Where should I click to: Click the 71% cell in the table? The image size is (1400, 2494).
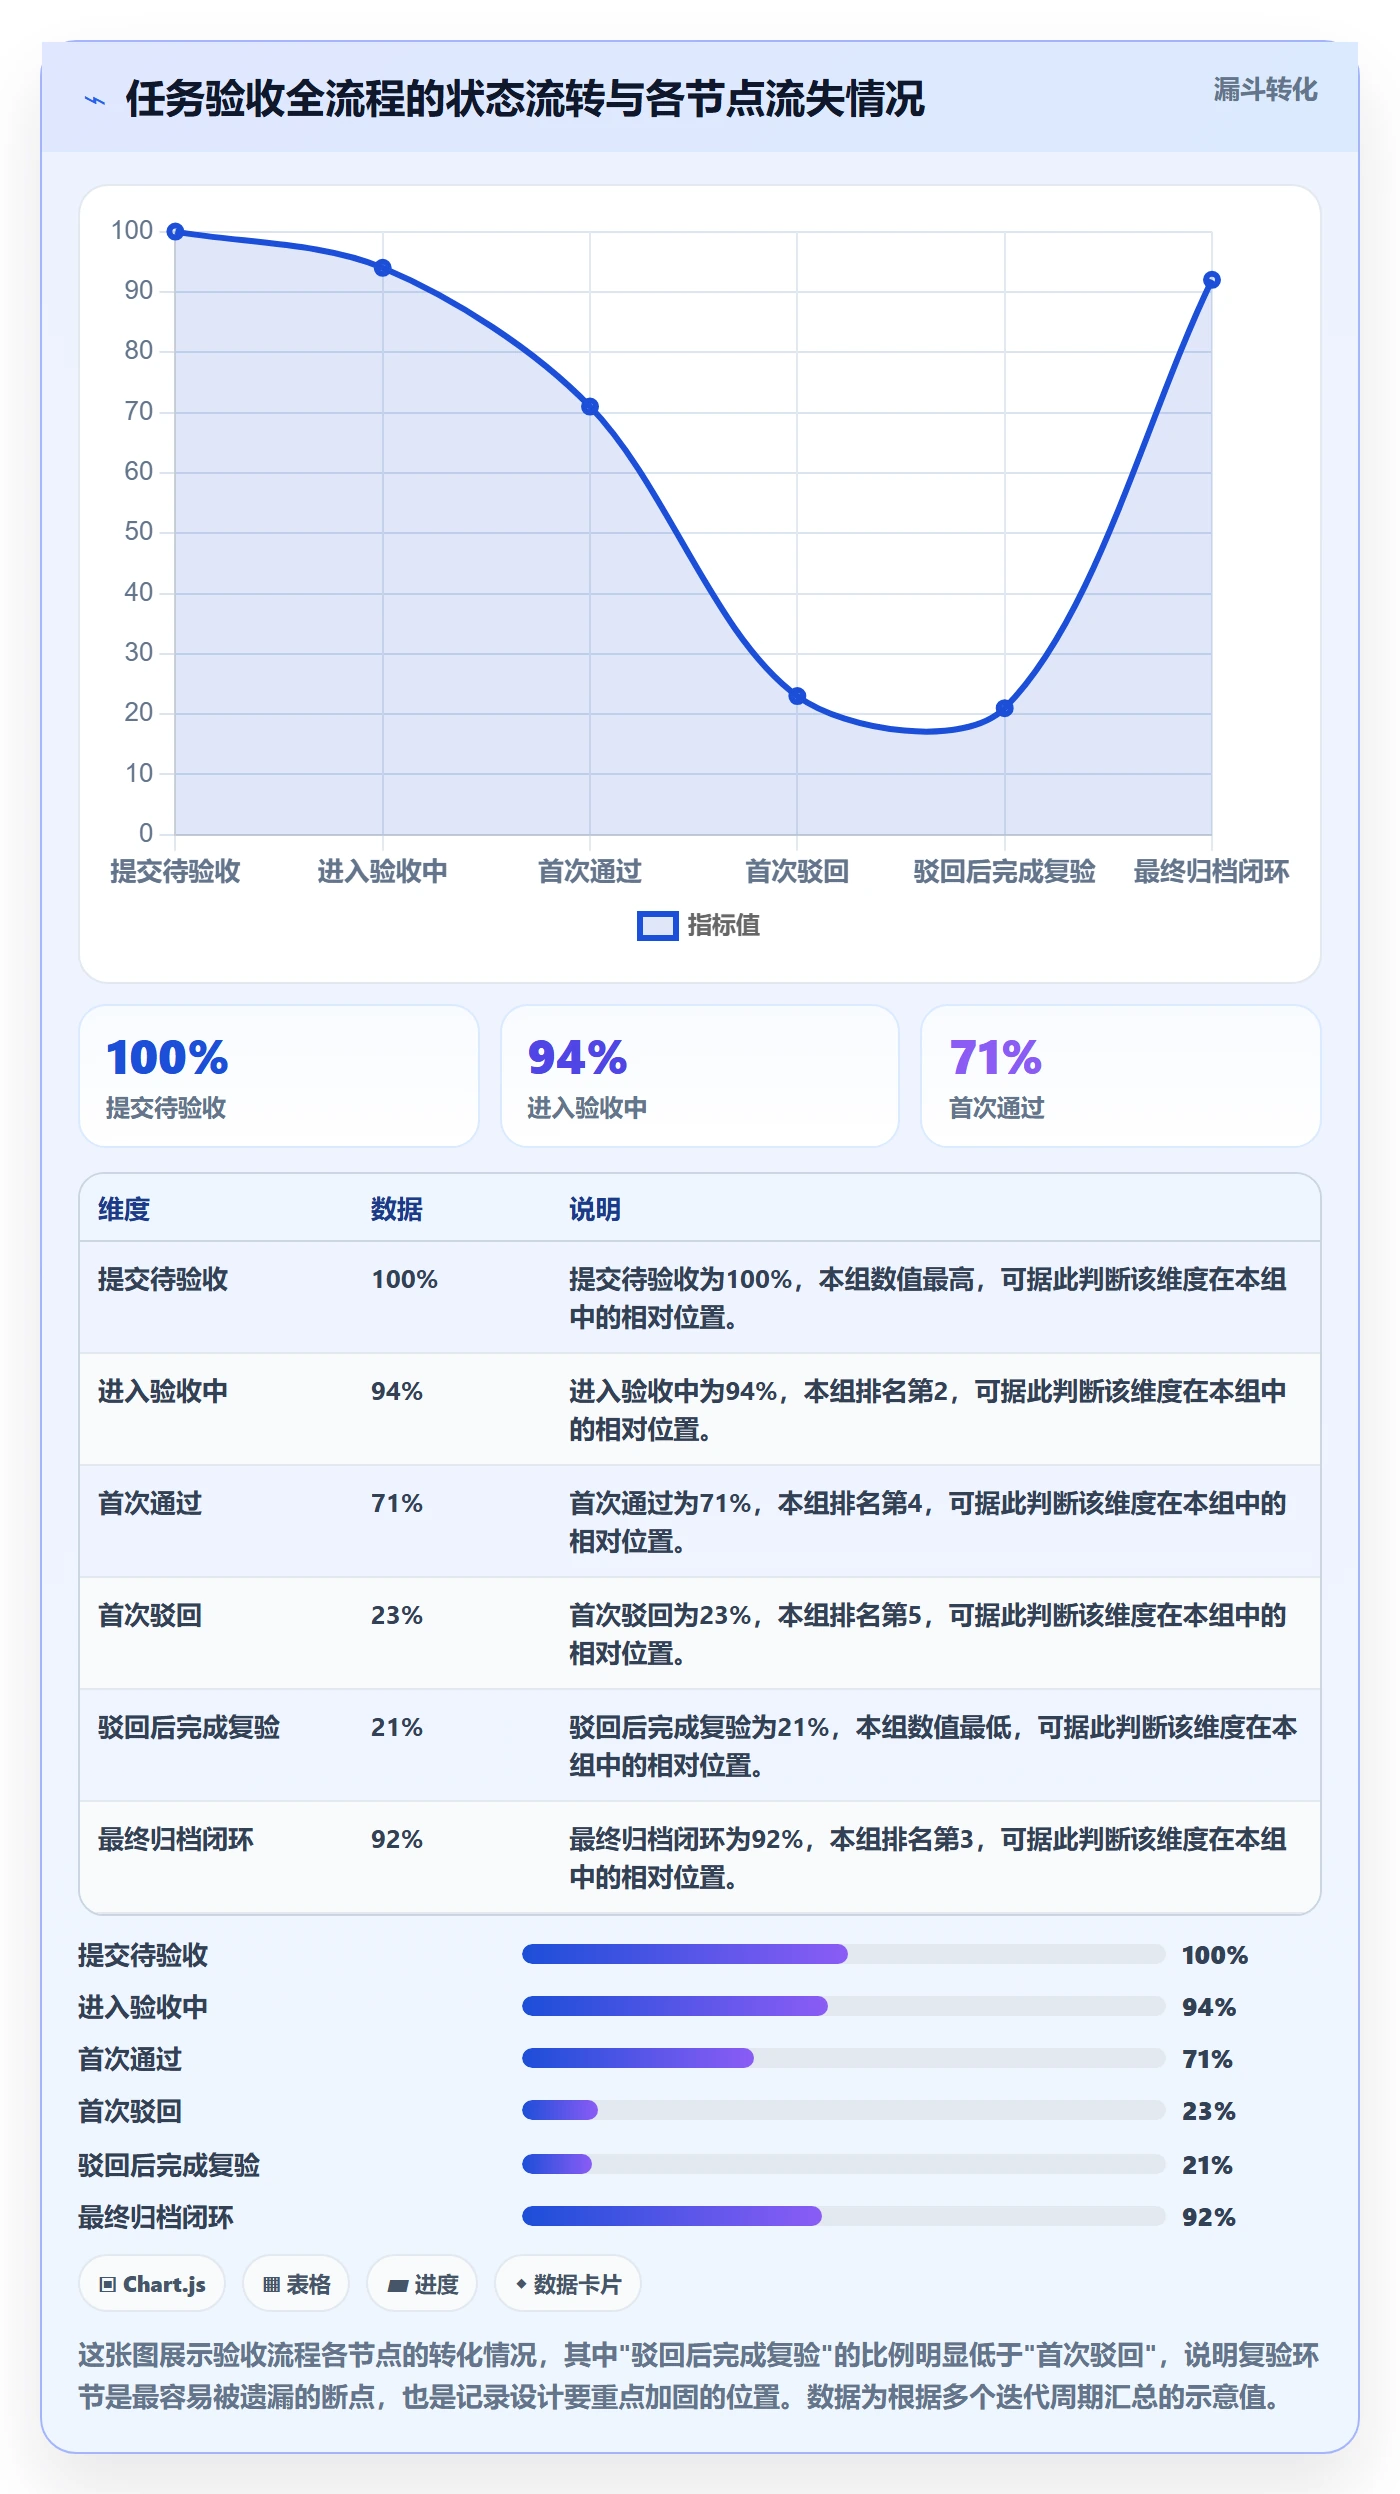coord(397,1503)
